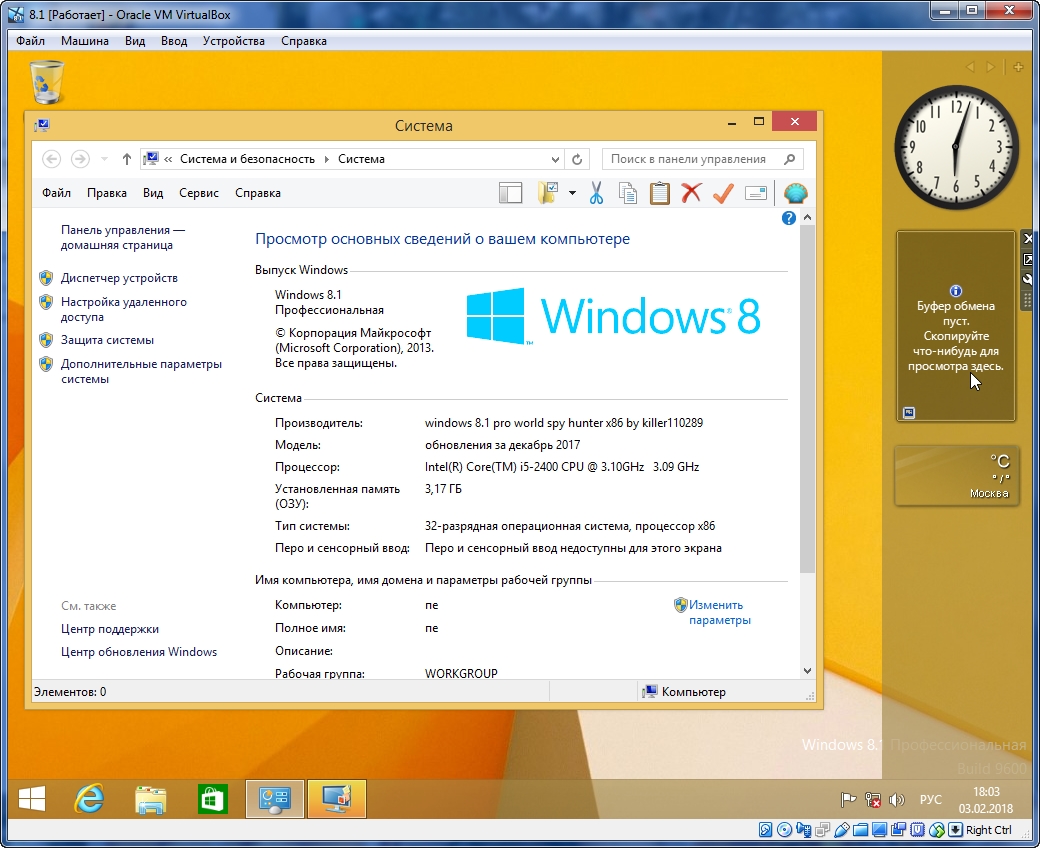Open the folder options toolbar icon
This screenshot has width=1040, height=848.
click(x=548, y=193)
